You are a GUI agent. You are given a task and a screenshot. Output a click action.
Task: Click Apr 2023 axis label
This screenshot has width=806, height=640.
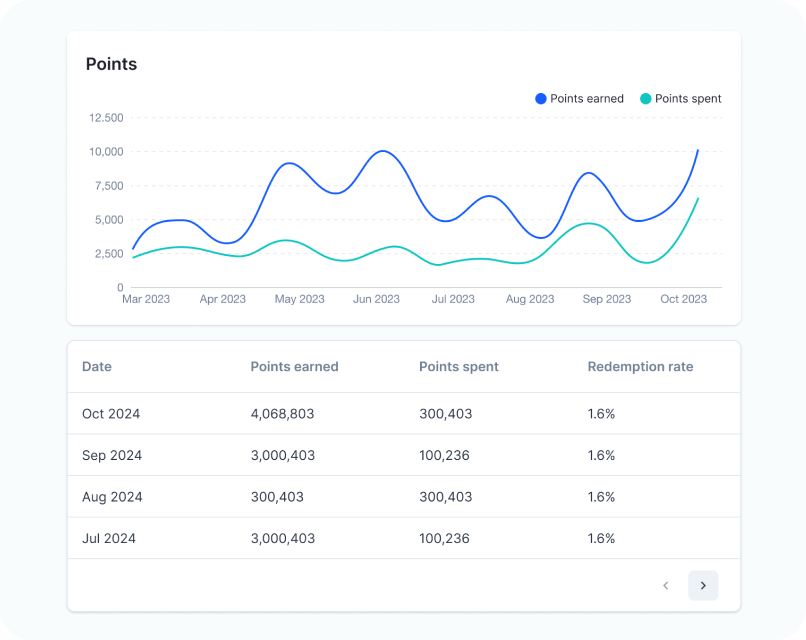[x=223, y=299]
